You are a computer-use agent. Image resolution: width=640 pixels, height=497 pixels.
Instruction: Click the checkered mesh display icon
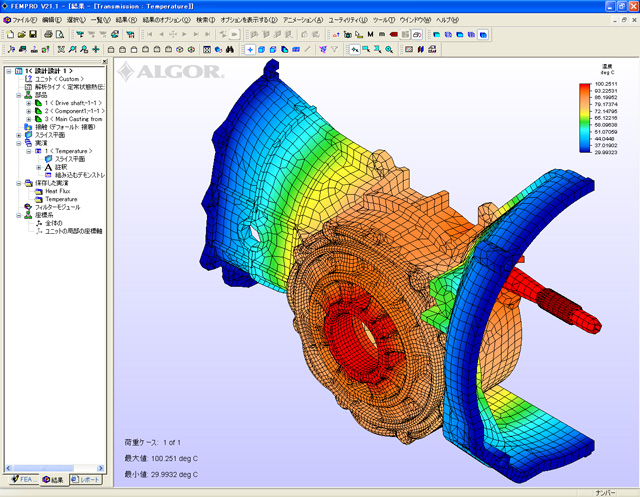coord(207,49)
